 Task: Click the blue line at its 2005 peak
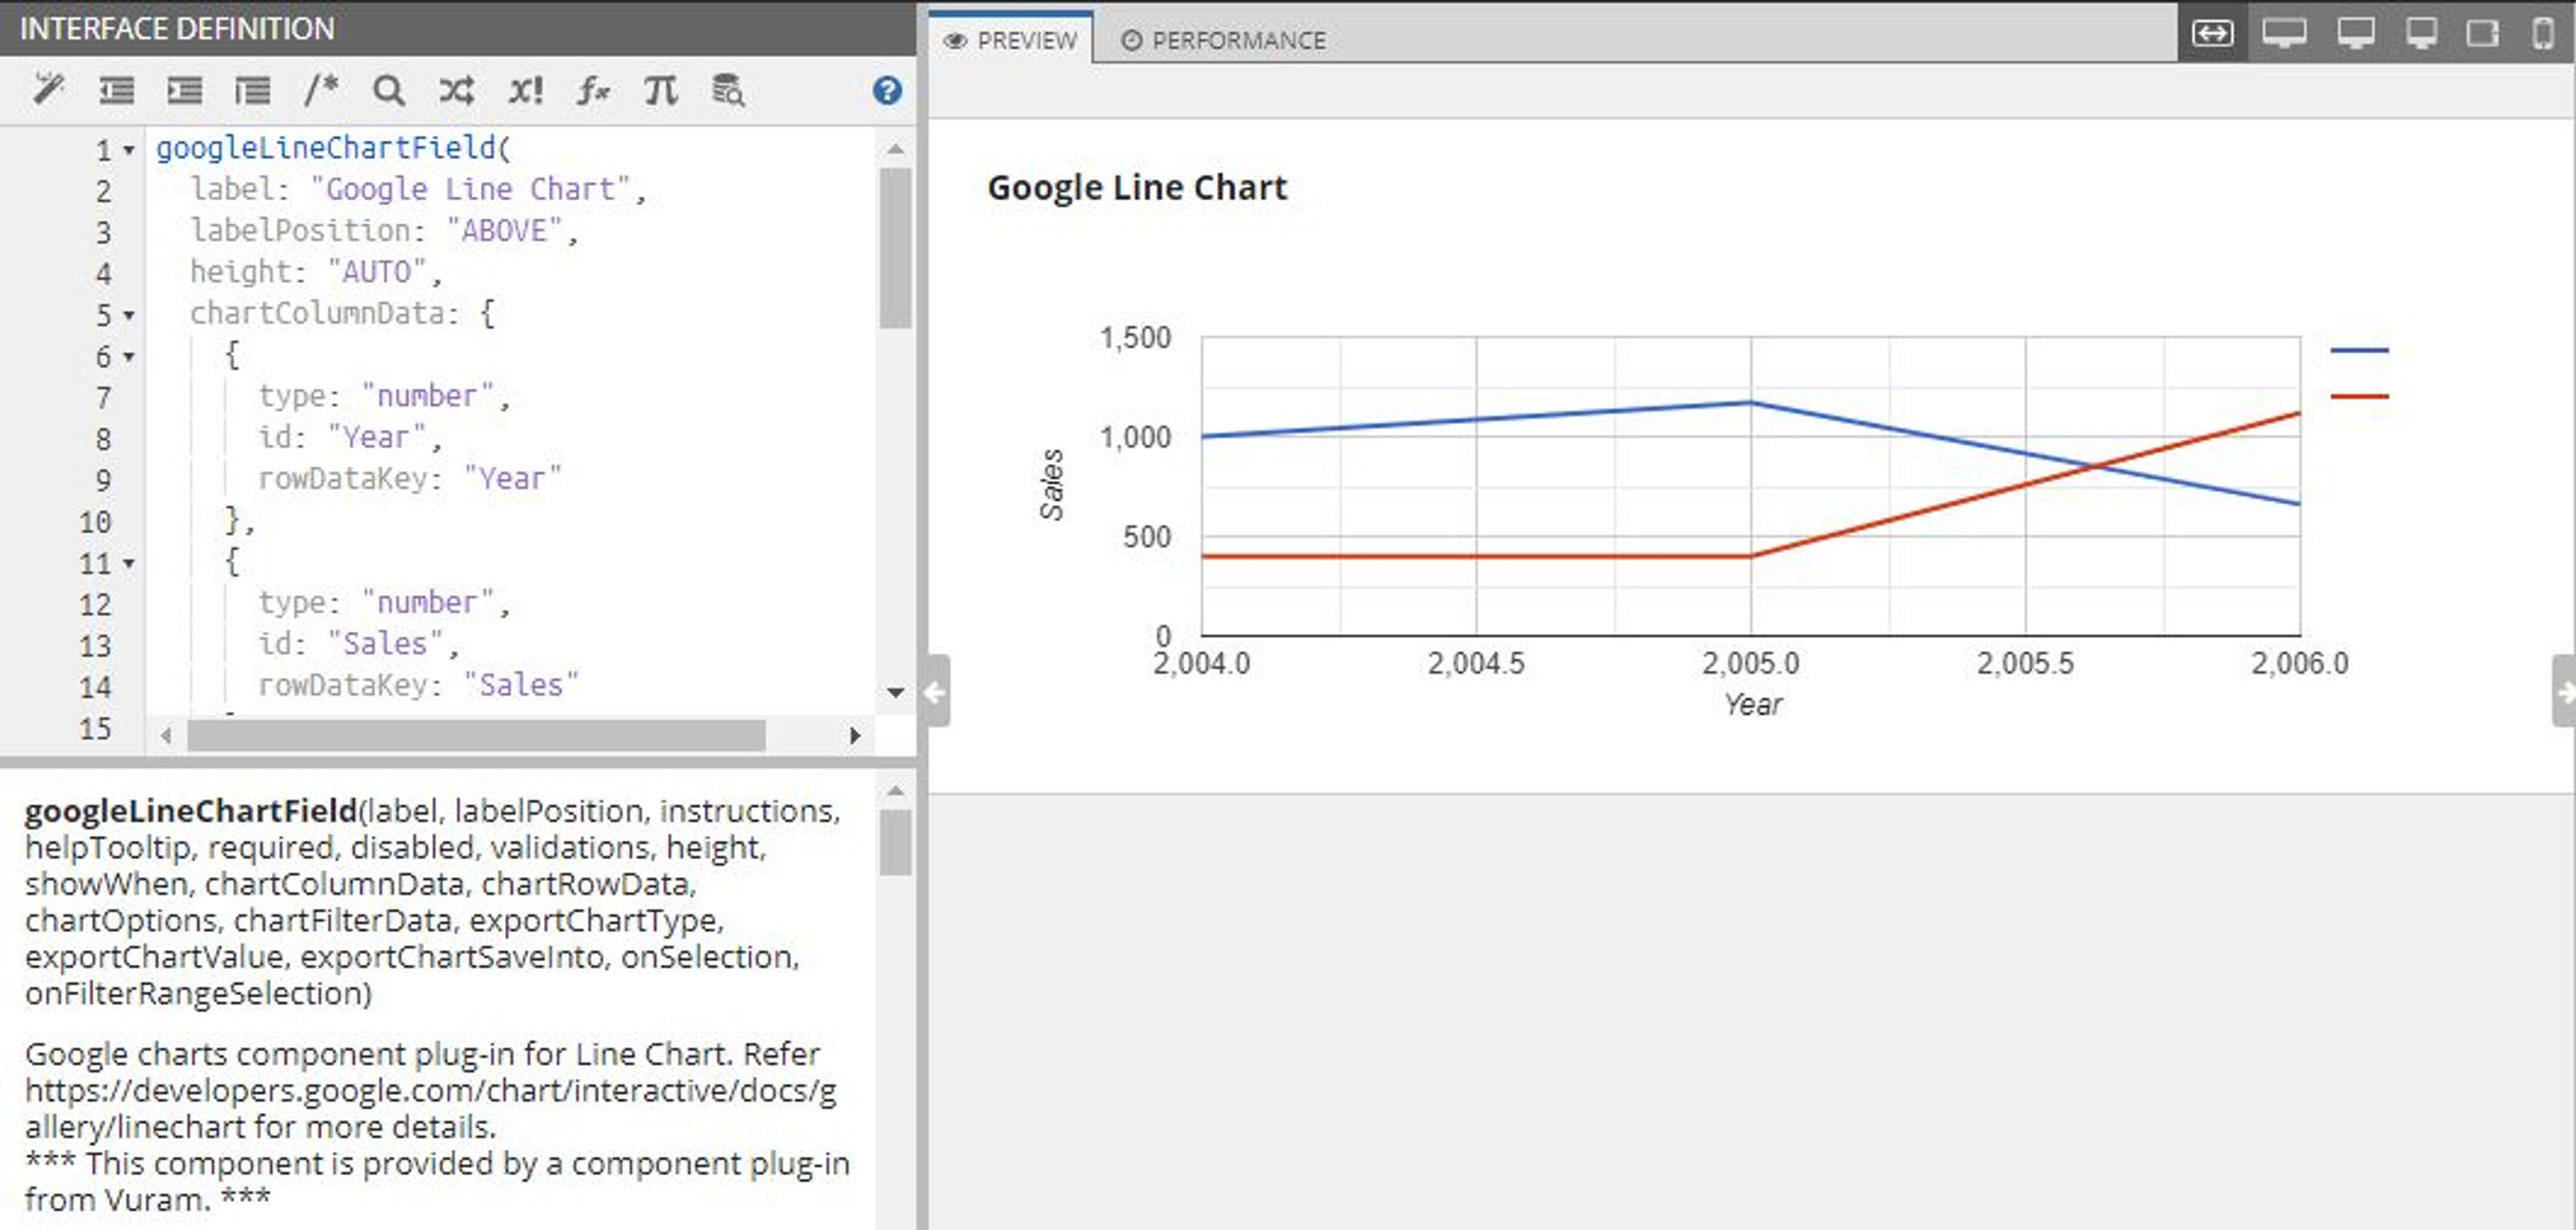[1750, 403]
